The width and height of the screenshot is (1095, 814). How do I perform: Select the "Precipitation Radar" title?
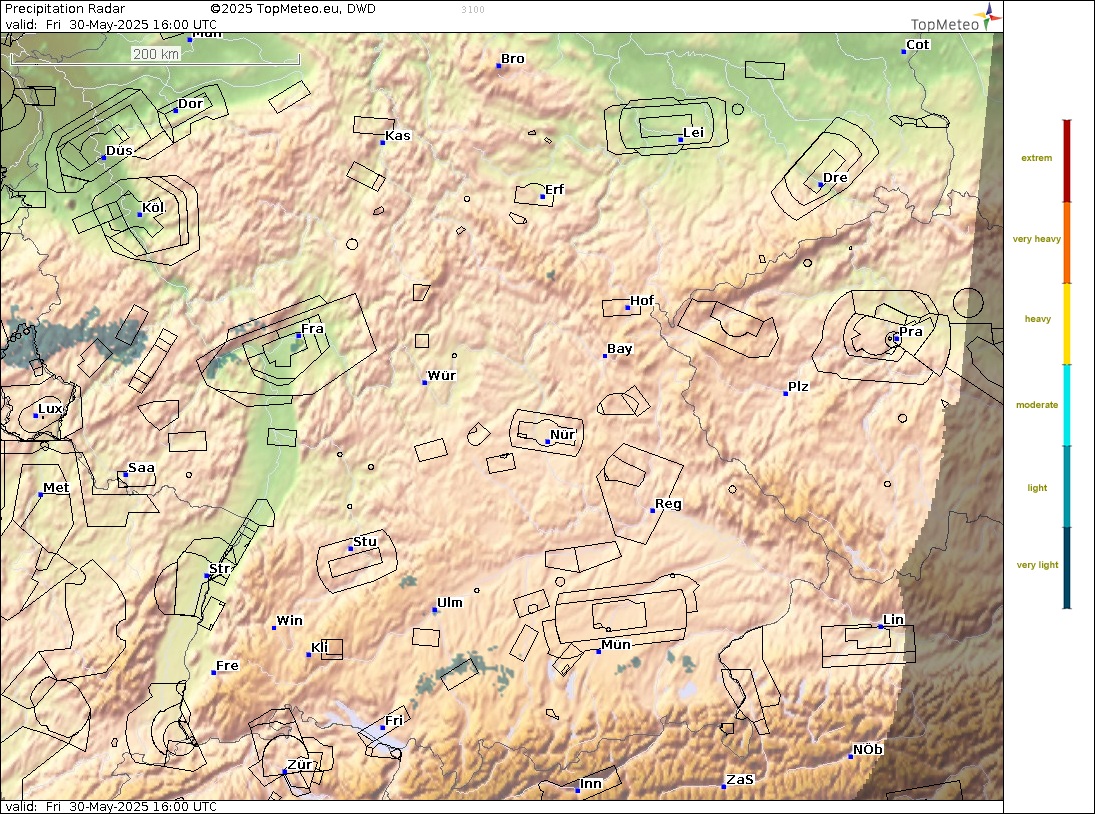(x=65, y=9)
